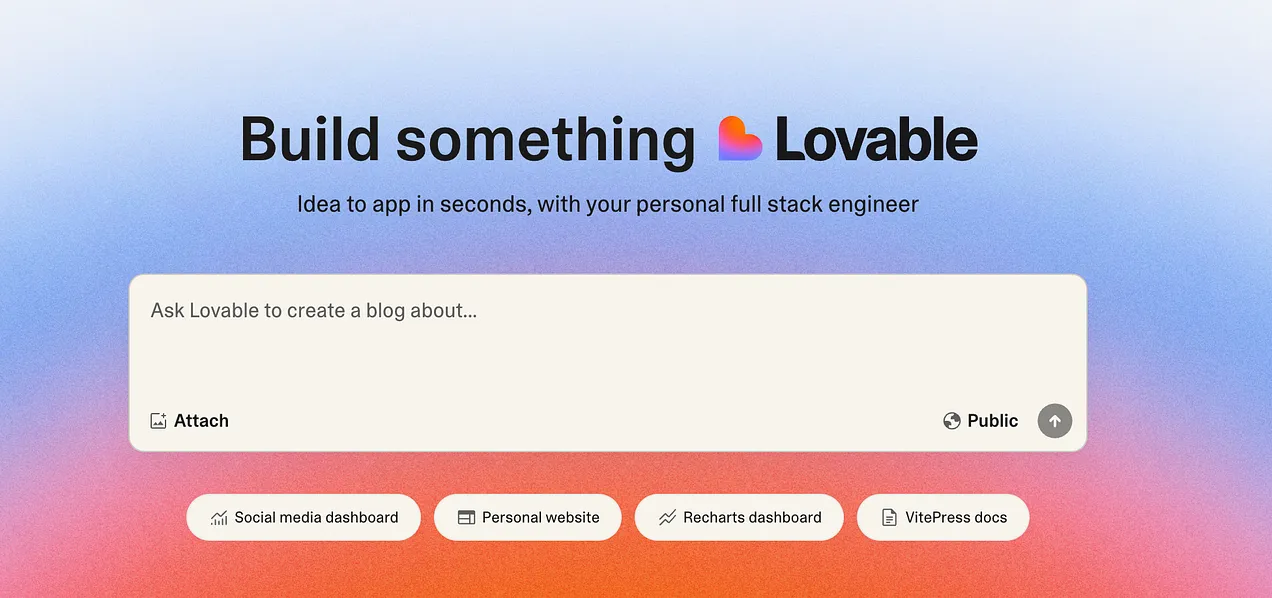This screenshot has width=1272, height=598.
Task: Toggle project visibility via Public label
Action: [993, 421]
